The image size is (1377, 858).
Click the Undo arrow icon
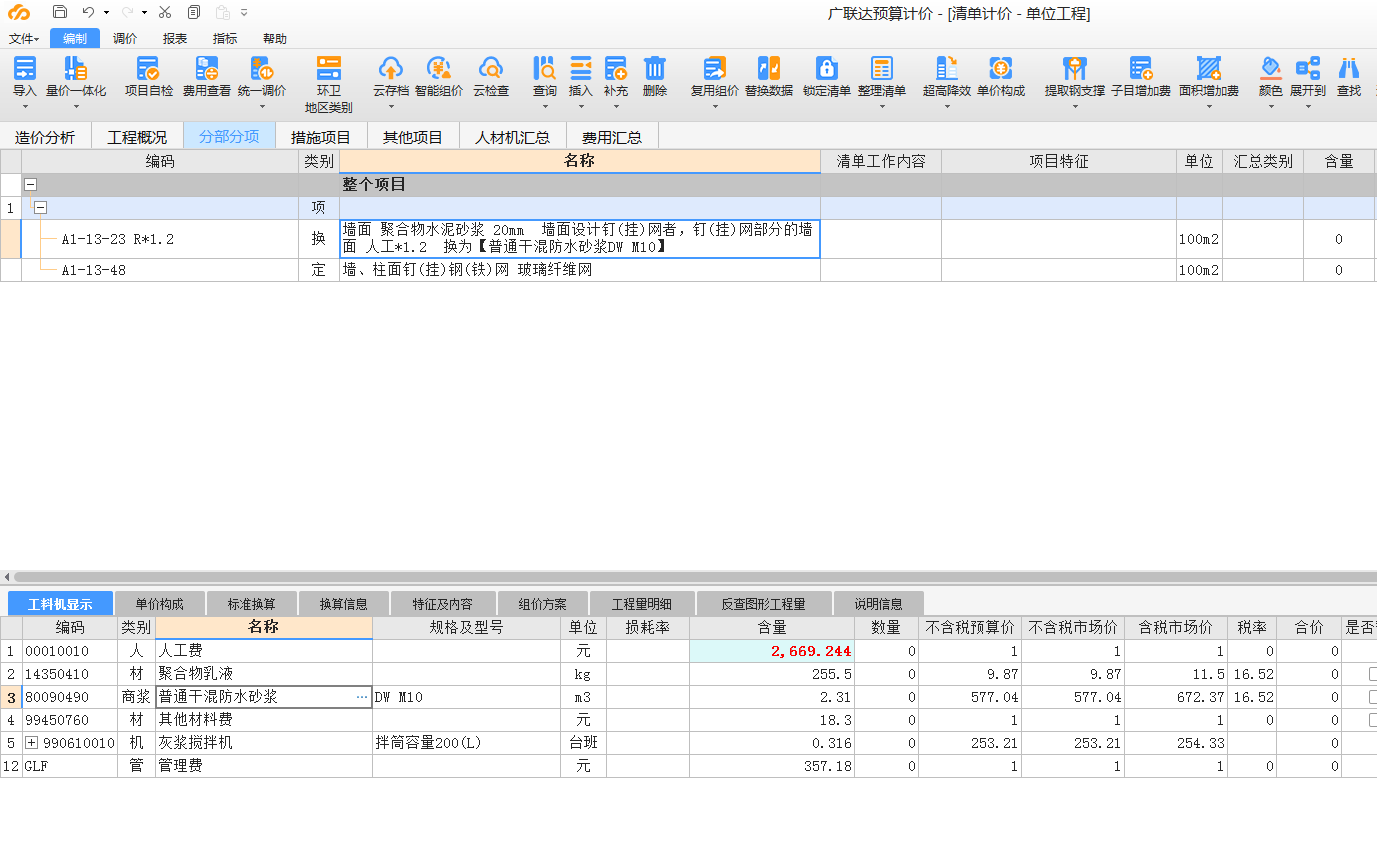click(89, 13)
